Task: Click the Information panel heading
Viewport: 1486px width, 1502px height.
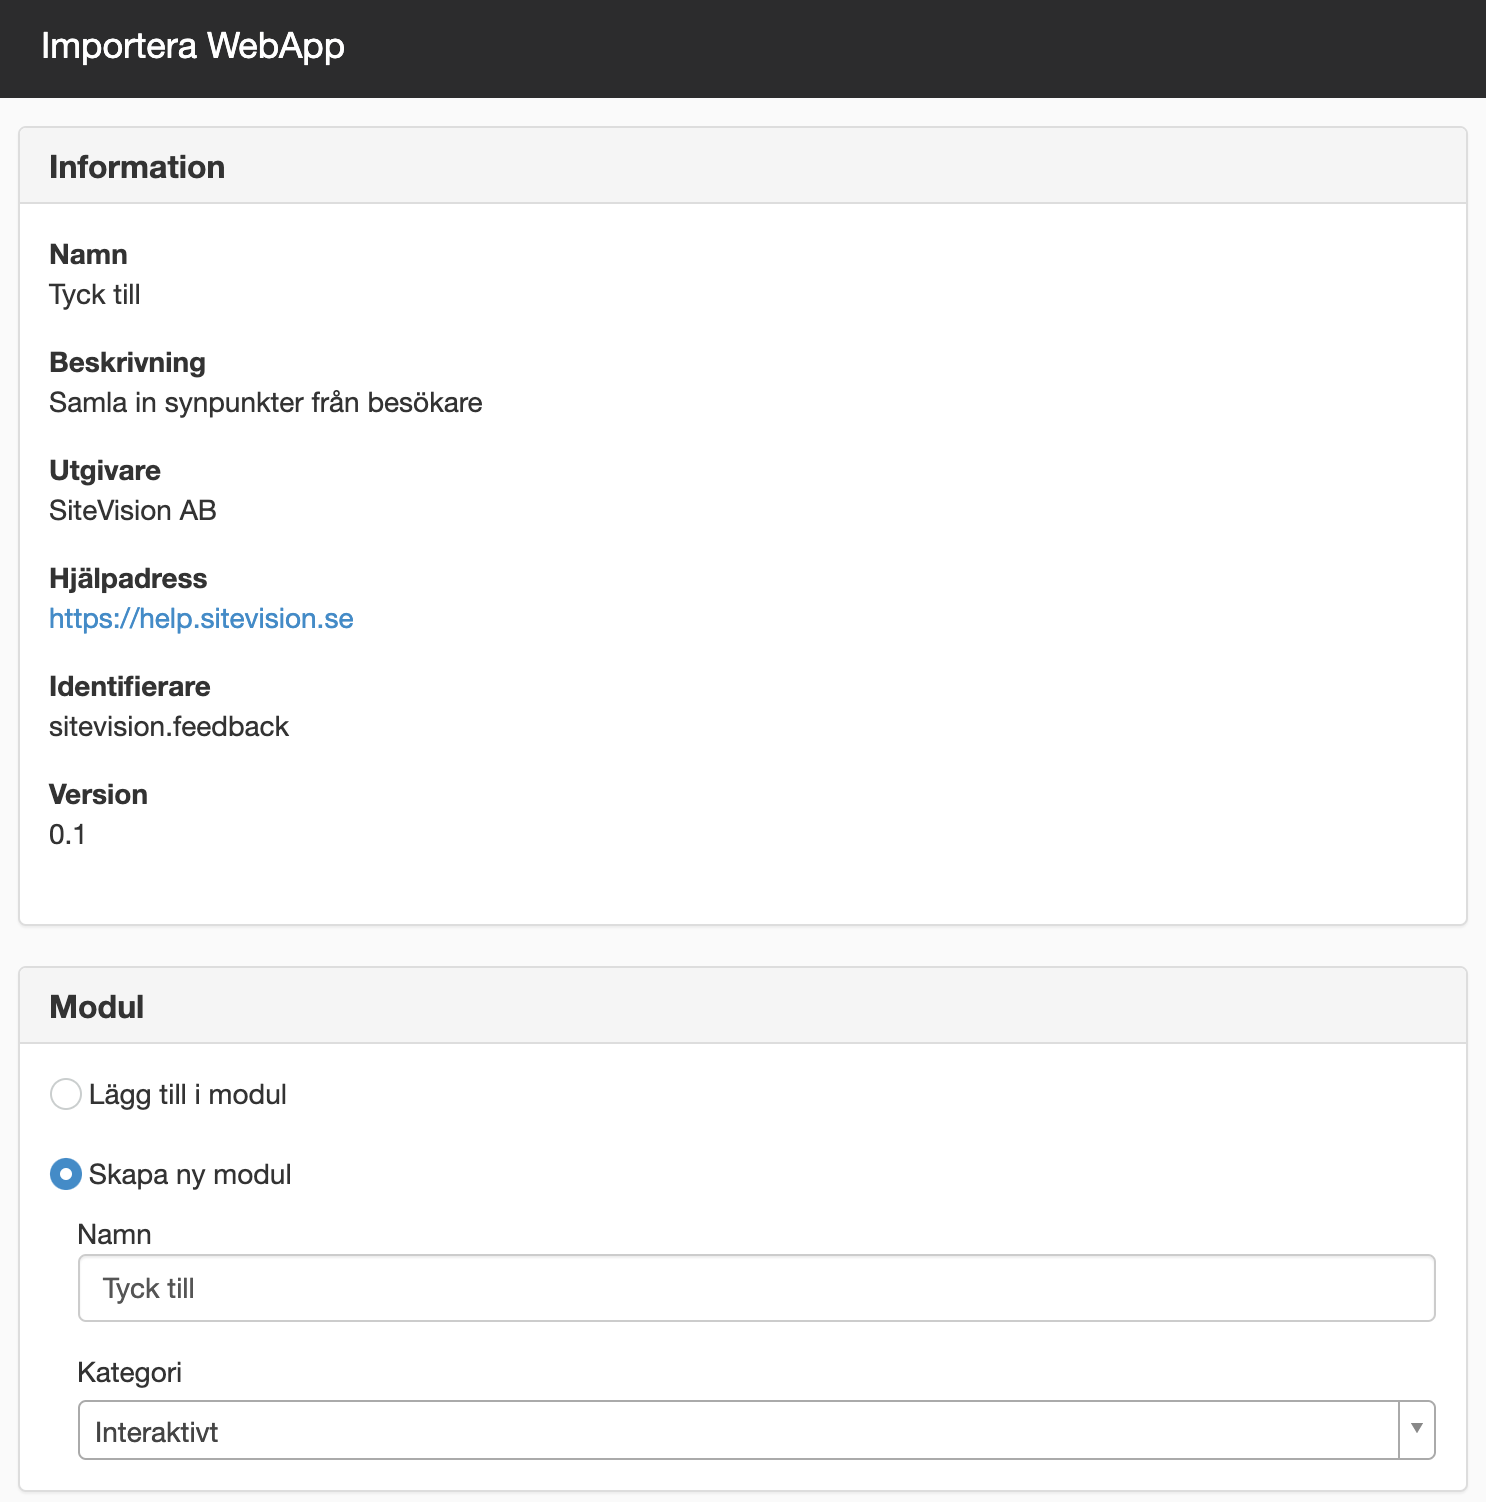Action: point(137,167)
